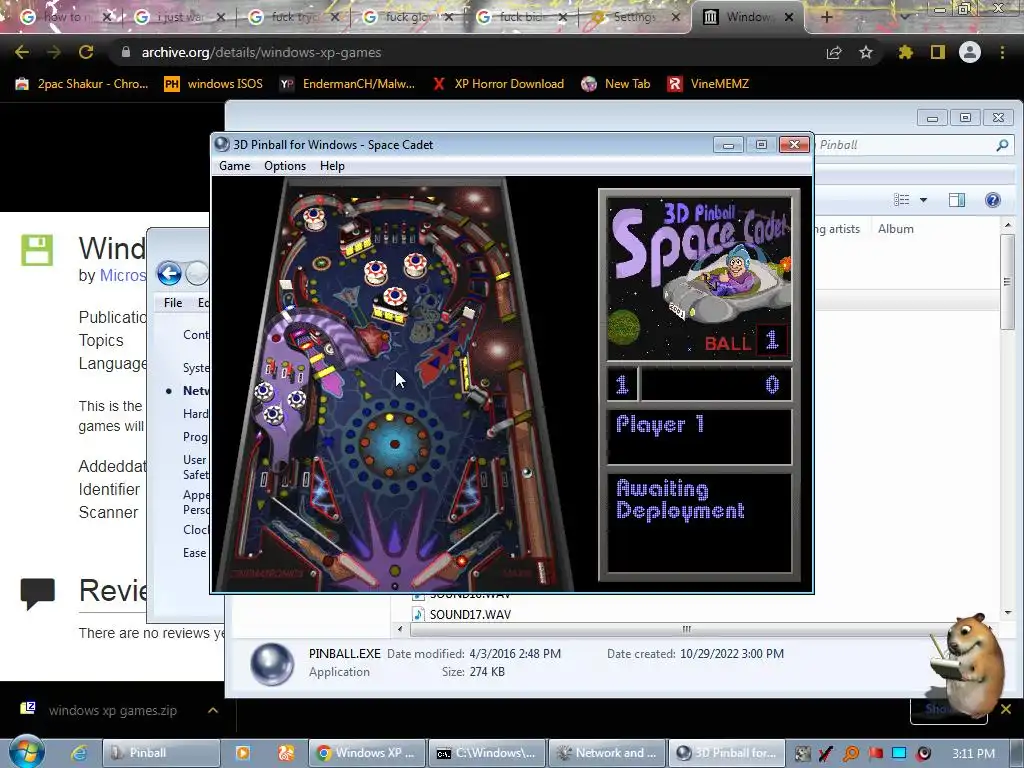Click the reviews speech bubble icon
The width and height of the screenshot is (1024, 768).
37,593
